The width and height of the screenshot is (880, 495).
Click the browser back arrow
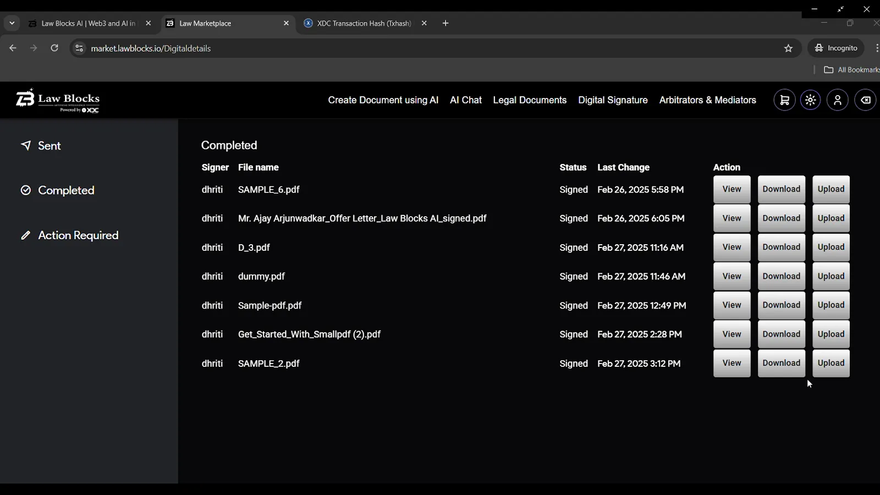13,48
